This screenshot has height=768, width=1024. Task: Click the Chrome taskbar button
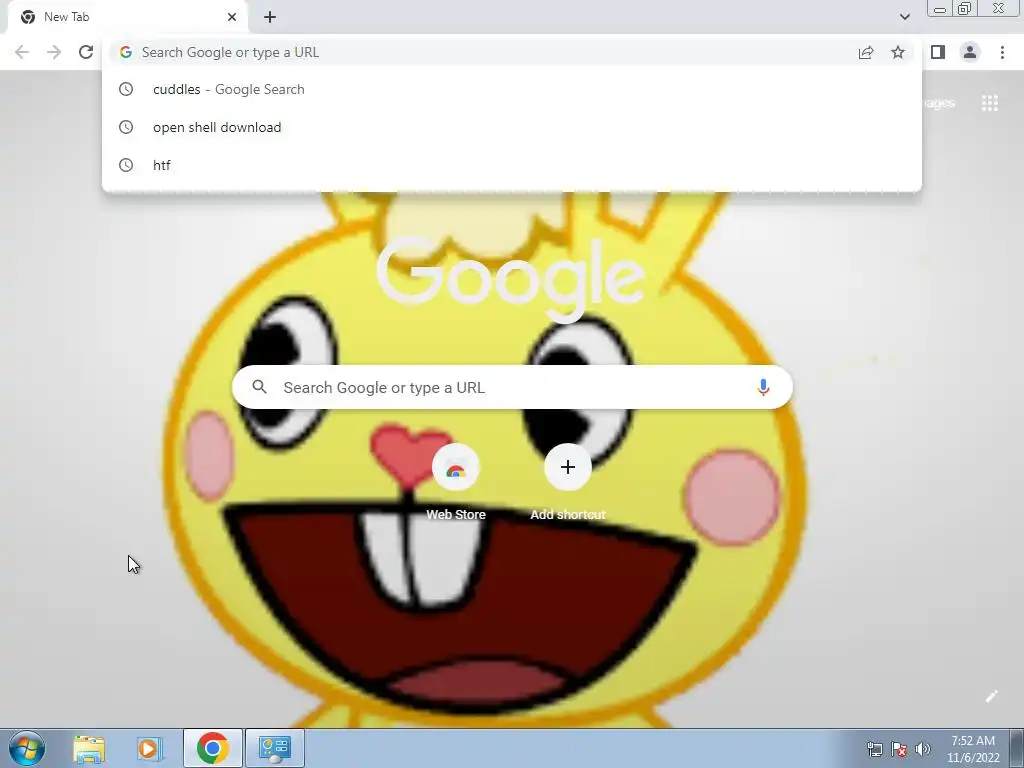pos(213,748)
